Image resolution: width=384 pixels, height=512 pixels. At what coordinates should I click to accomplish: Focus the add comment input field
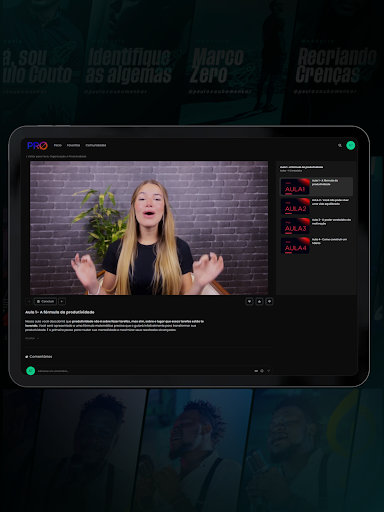tap(143, 371)
